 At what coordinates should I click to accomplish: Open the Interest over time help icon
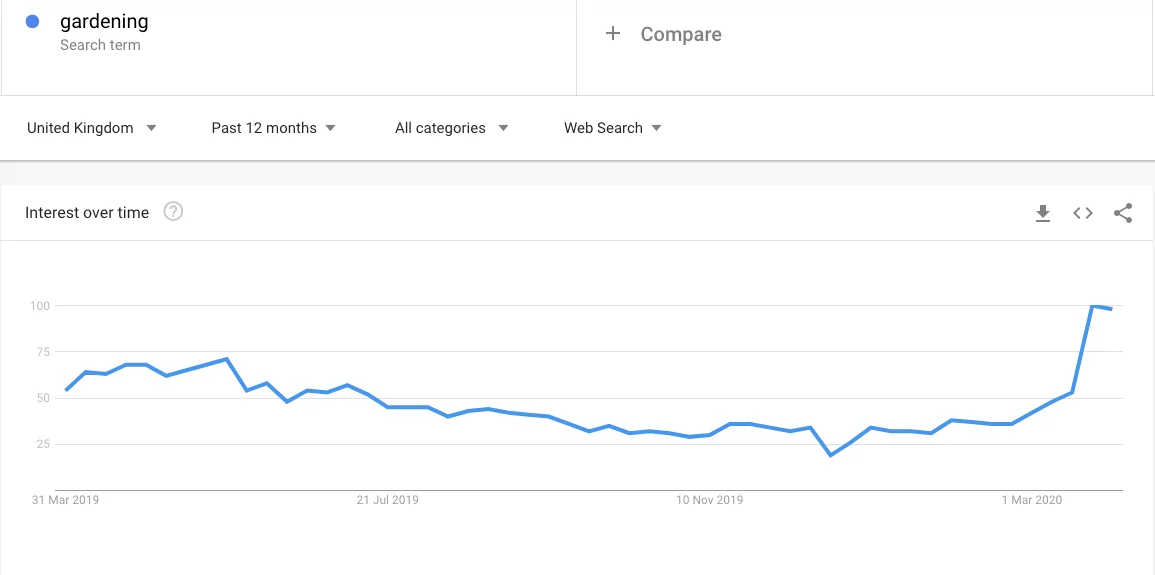click(x=173, y=212)
